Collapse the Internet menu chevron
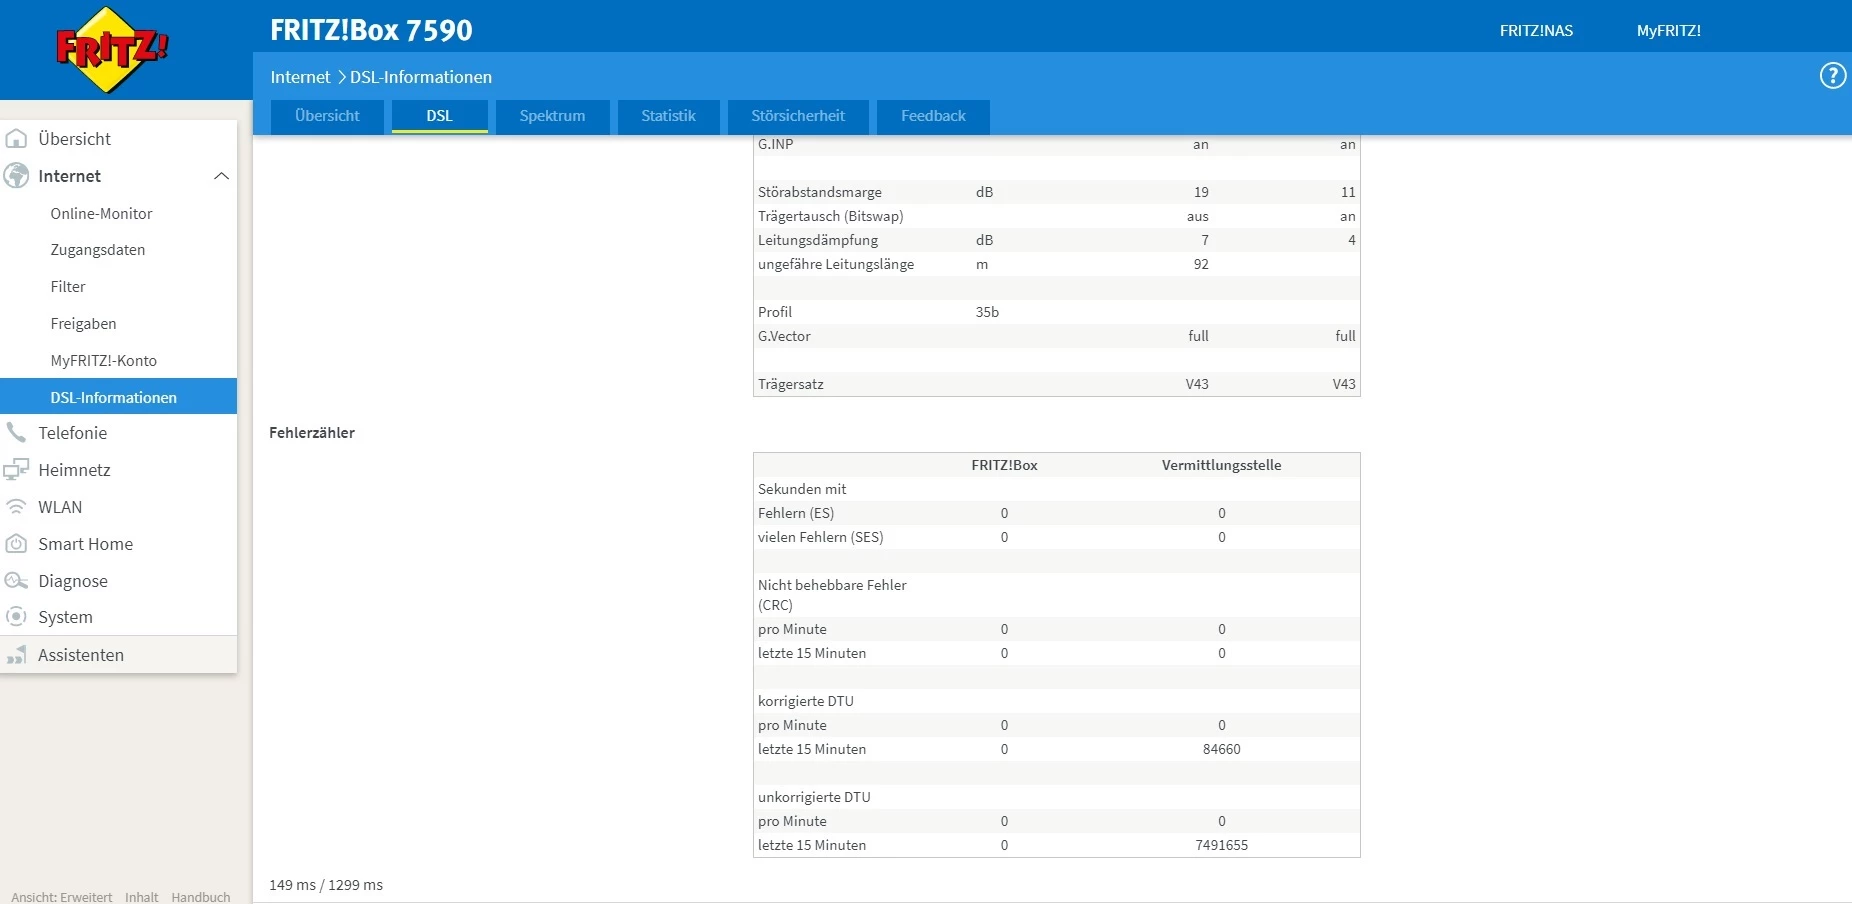 tap(221, 176)
